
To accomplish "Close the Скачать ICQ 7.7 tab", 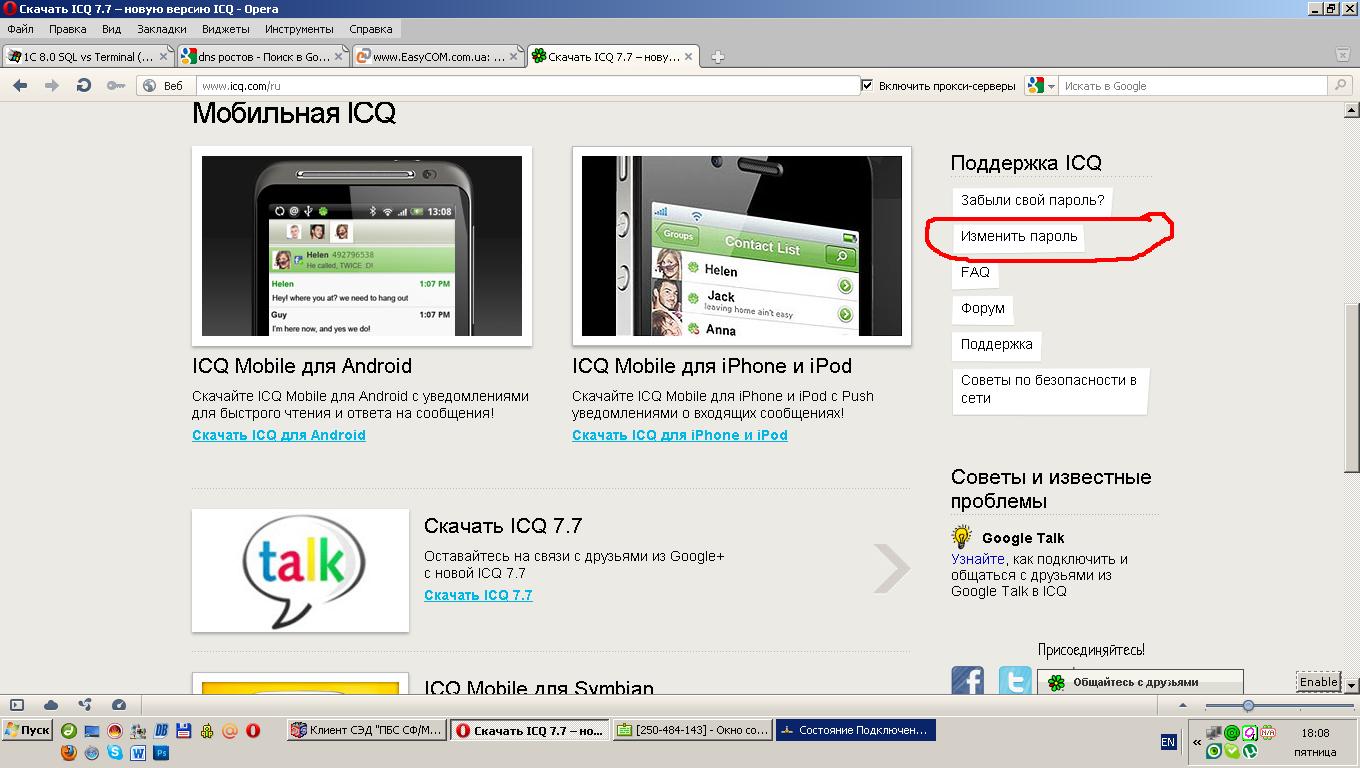I will pyautogui.click(x=689, y=57).
